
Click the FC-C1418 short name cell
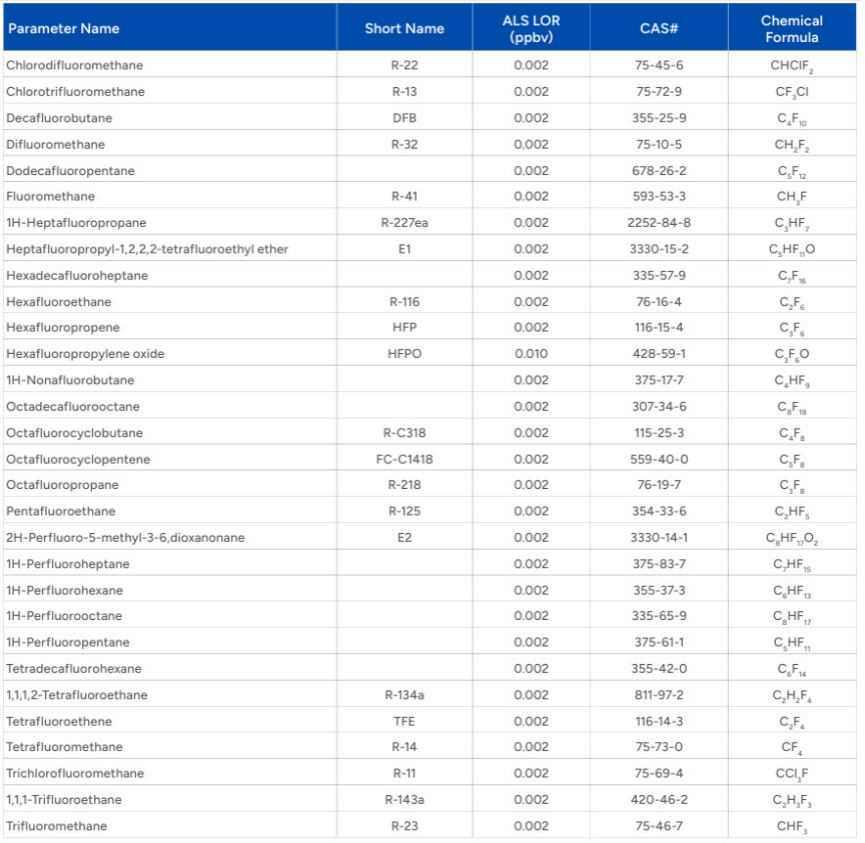[403, 458]
